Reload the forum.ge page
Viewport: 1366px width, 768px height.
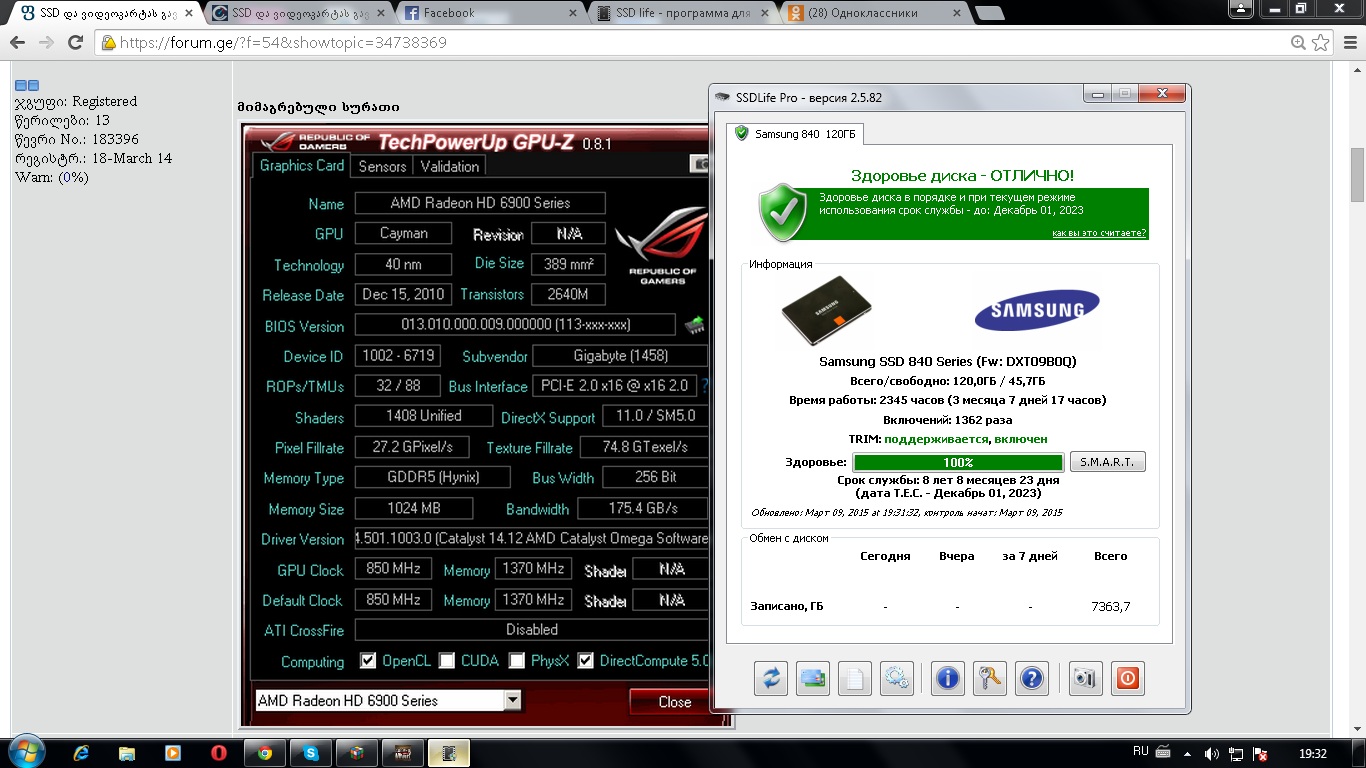coord(75,43)
